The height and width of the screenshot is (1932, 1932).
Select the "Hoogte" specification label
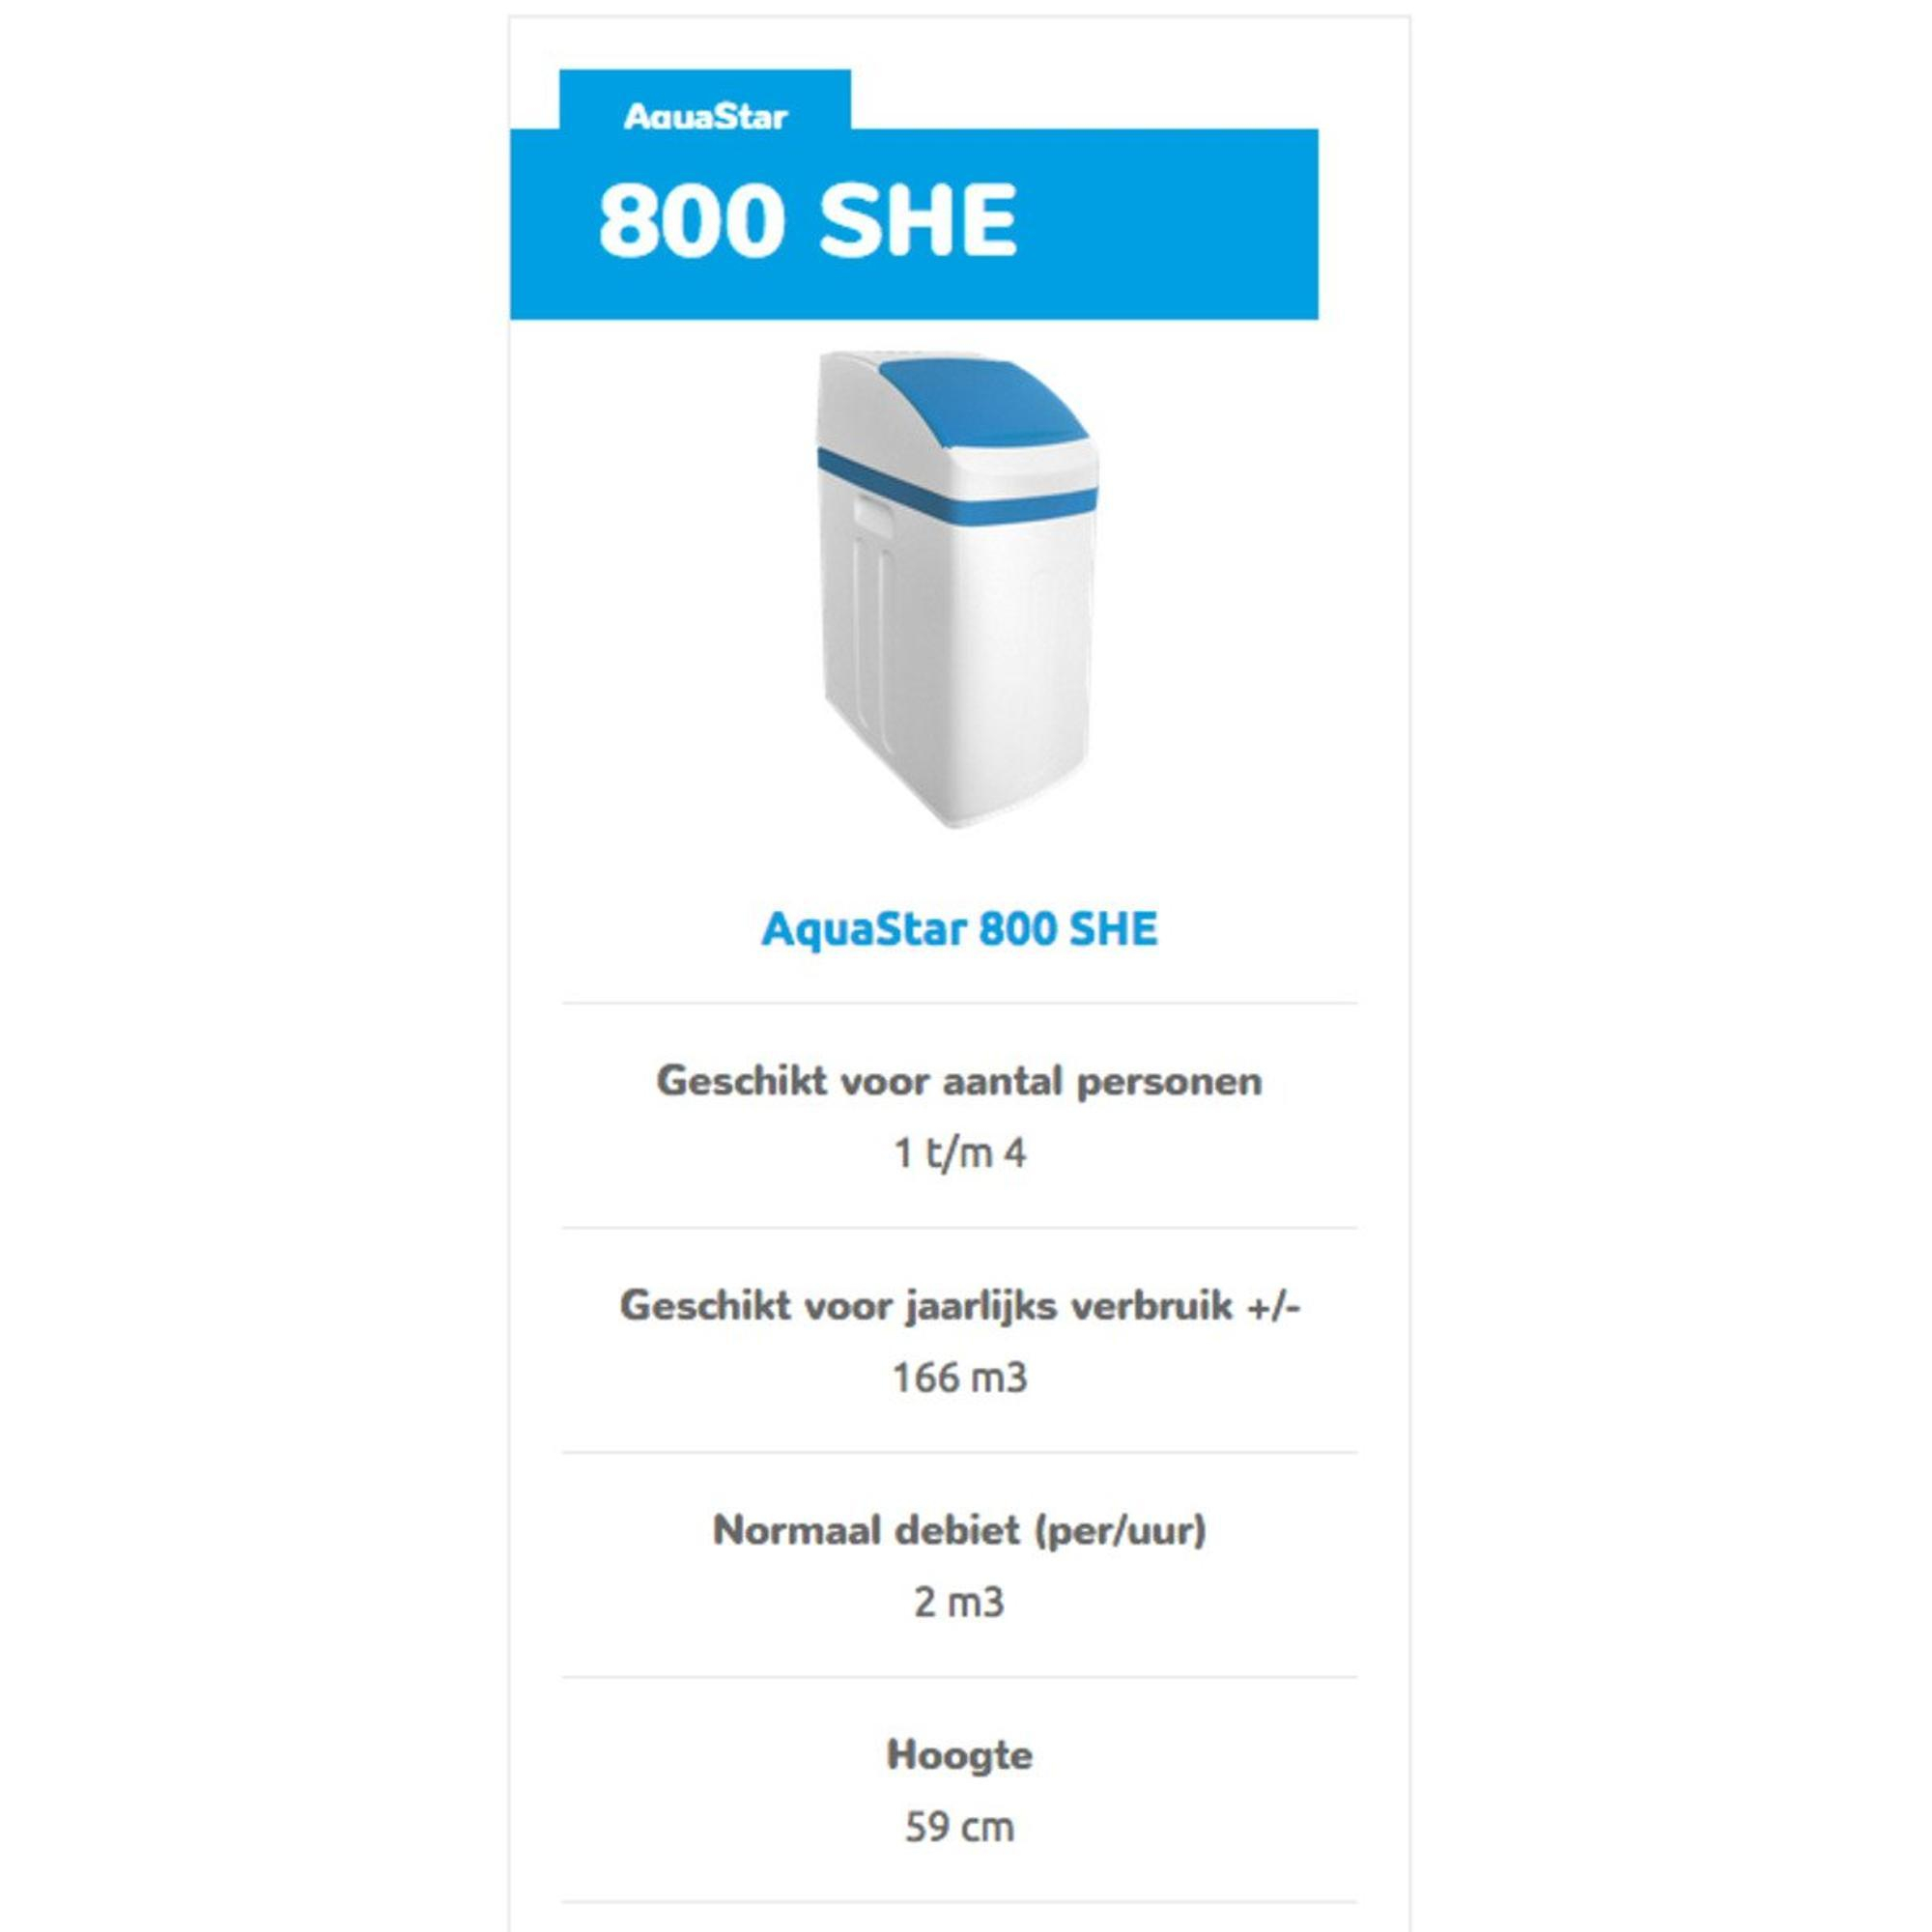(x=959, y=1755)
